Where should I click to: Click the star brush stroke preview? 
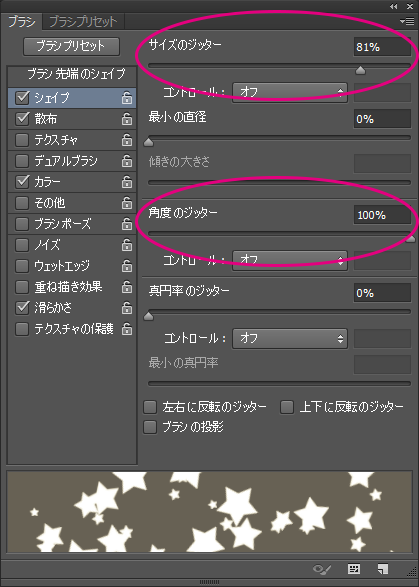tap(210, 512)
